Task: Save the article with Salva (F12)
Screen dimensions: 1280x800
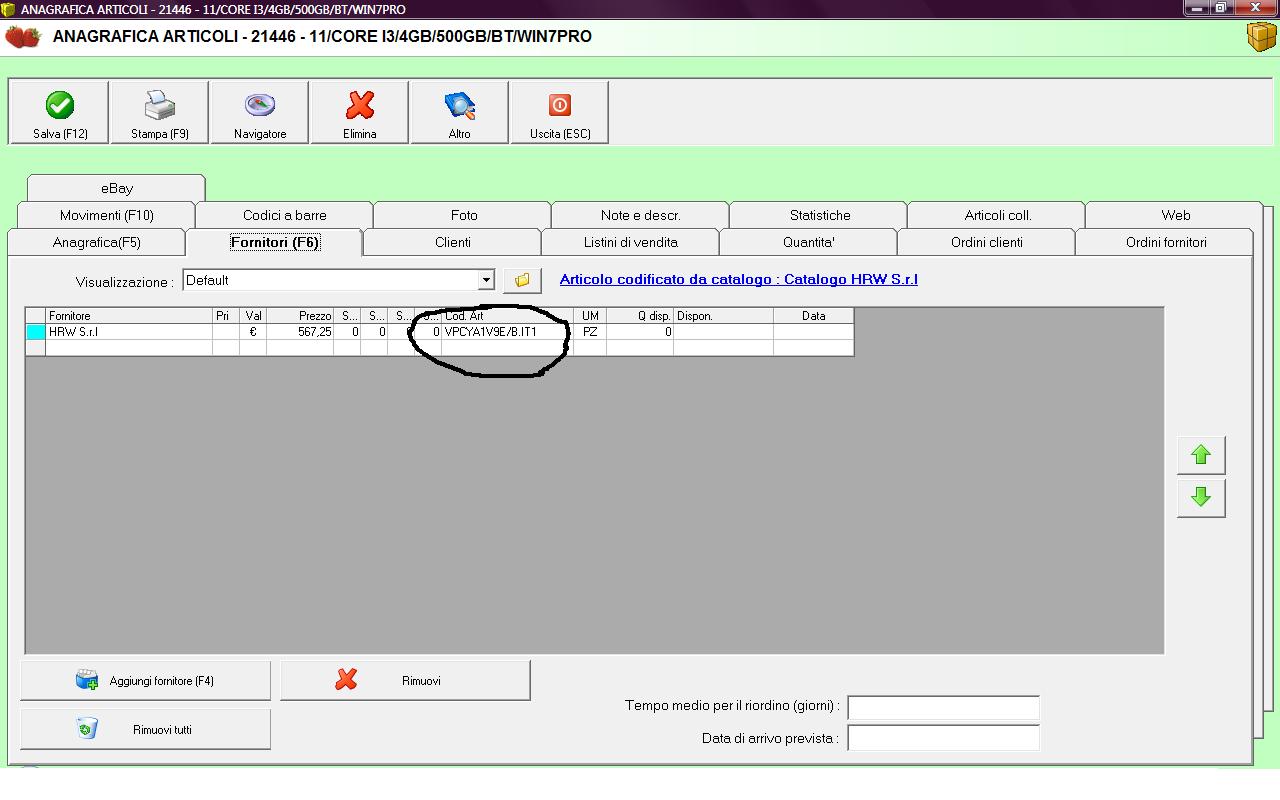Action: tap(59, 112)
